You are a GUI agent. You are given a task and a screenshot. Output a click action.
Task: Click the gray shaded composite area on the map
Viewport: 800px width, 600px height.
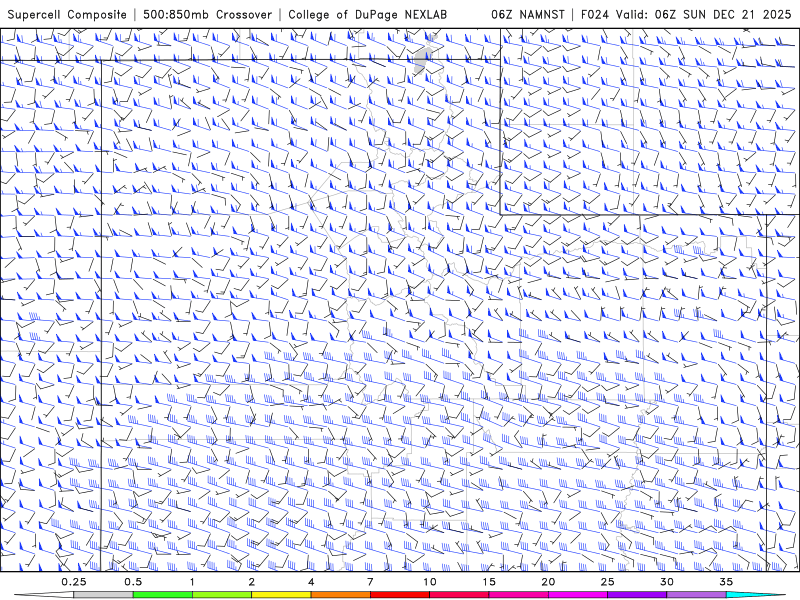tap(421, 59)
